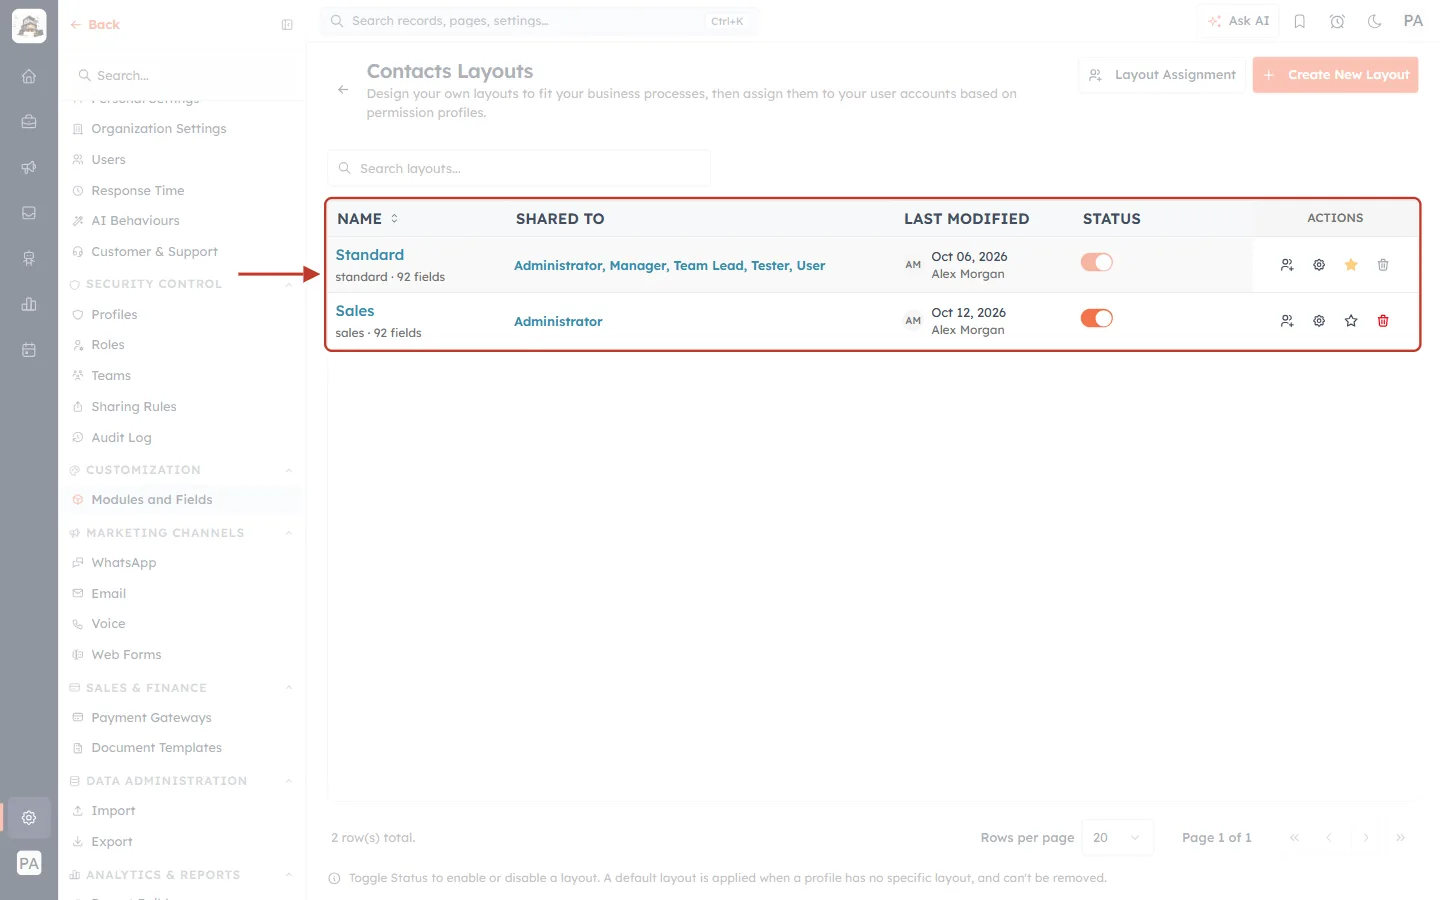Open the Sales layout link
This screenshot has height=900, width=1440.
coord(355,311)
